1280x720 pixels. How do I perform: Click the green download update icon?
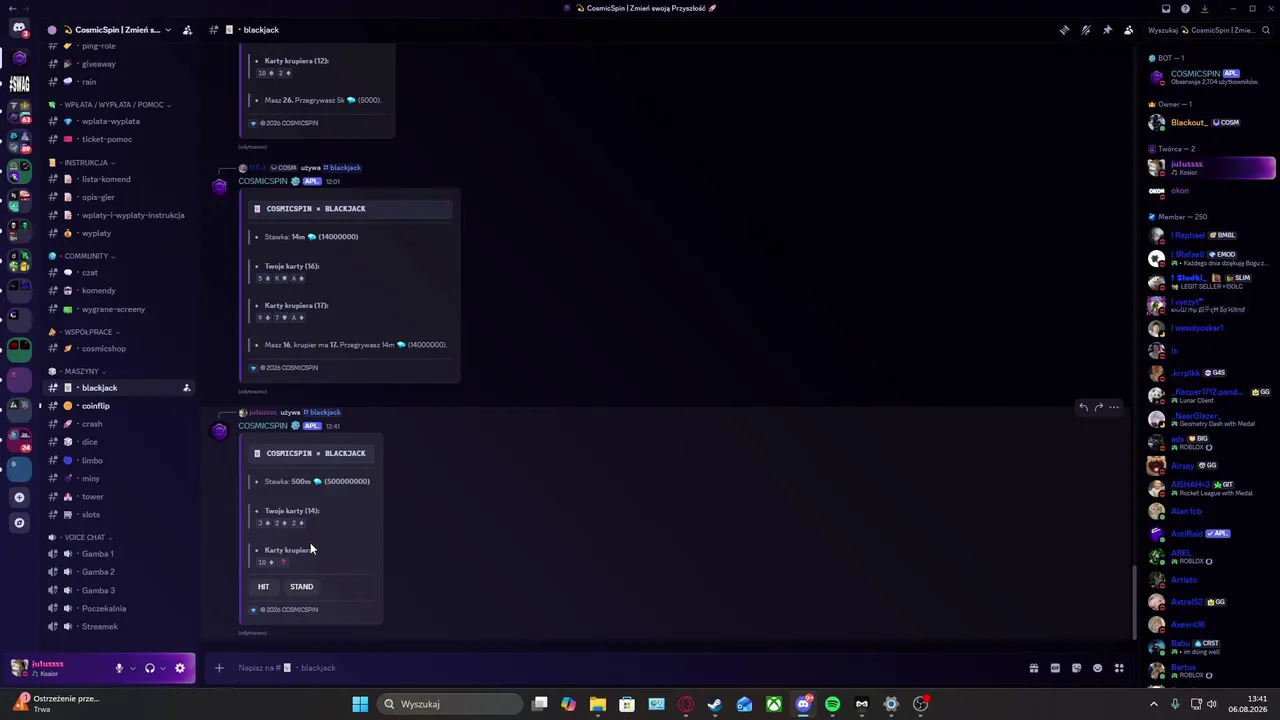[x=1205, y=8]
